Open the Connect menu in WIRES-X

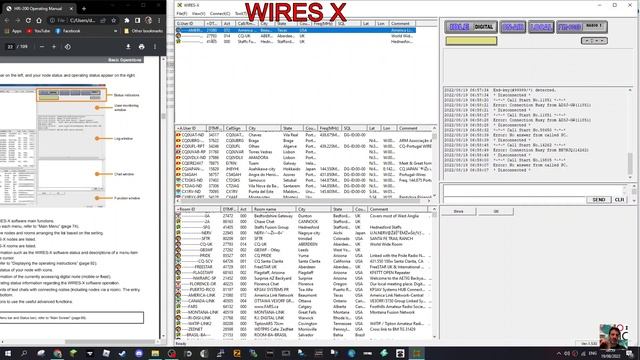point(220,13)
